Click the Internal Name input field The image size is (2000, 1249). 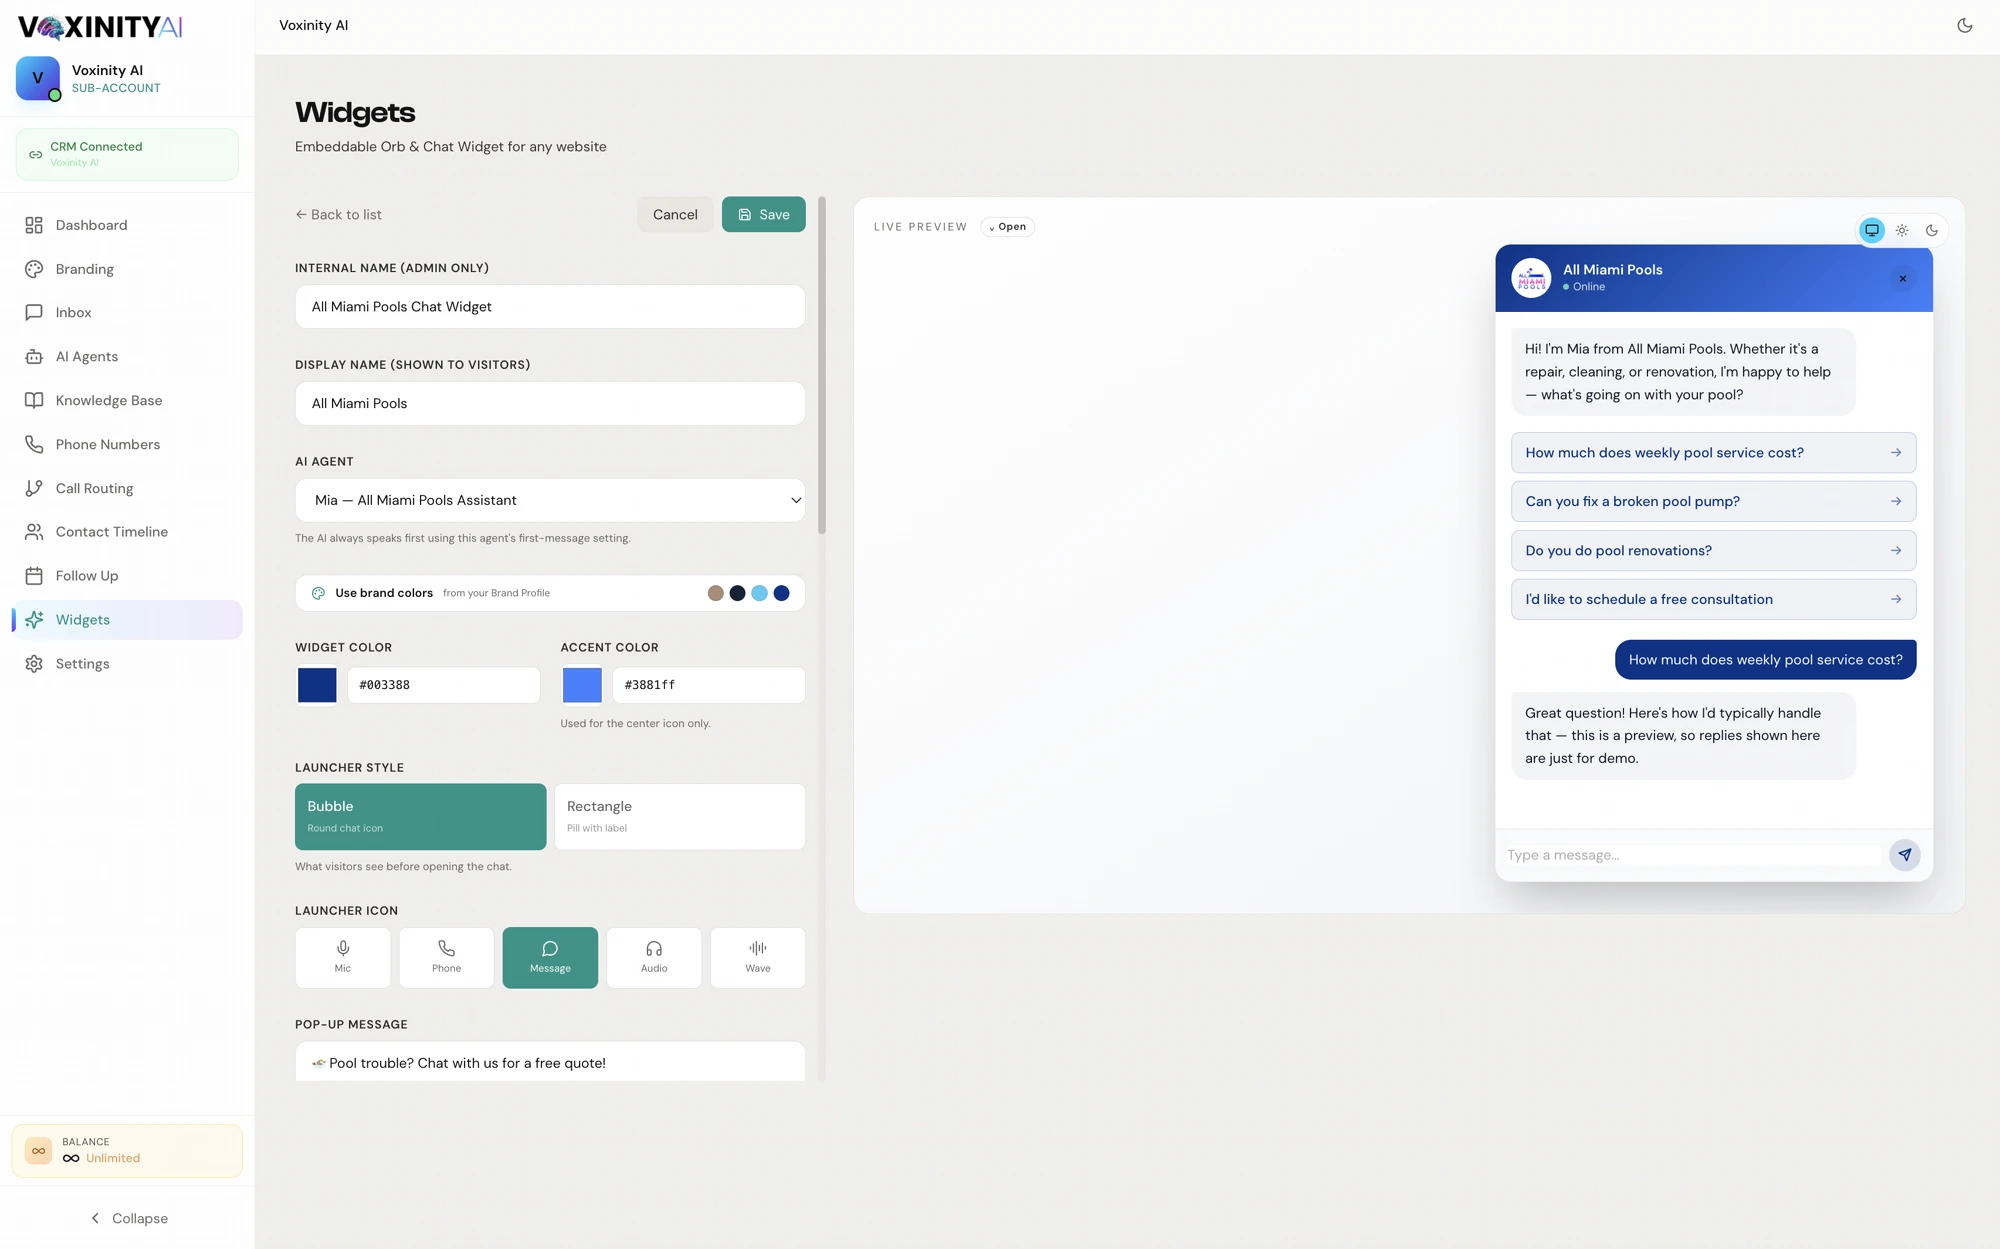coord(550,307)
